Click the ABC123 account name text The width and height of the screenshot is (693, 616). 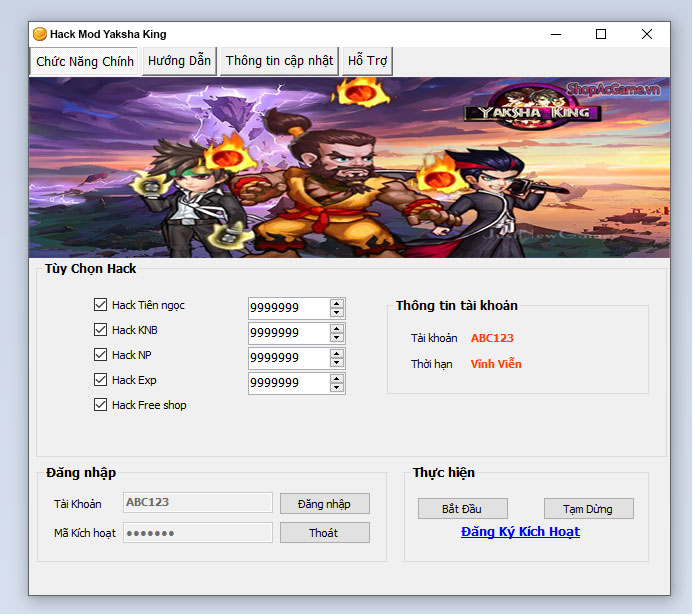tap(492, 338)
